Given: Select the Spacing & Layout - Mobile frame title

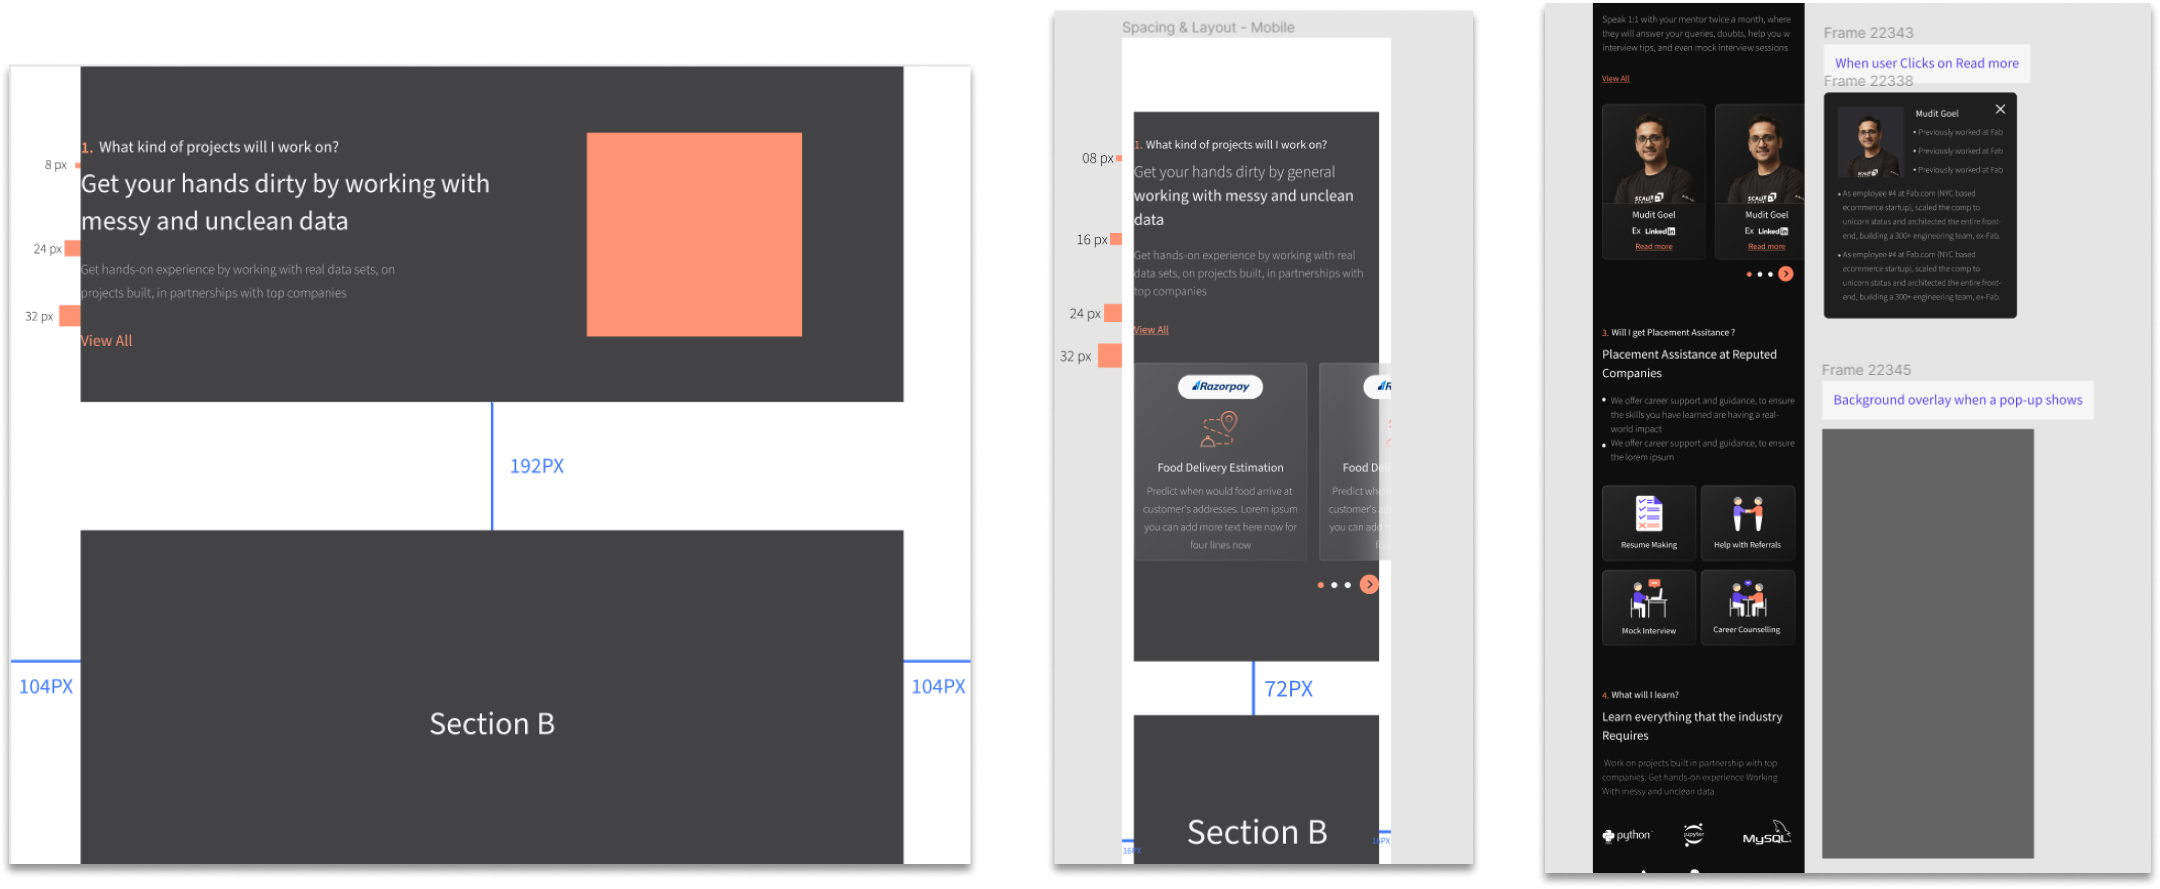Looking at the screenshot, I should point(1208,27).
